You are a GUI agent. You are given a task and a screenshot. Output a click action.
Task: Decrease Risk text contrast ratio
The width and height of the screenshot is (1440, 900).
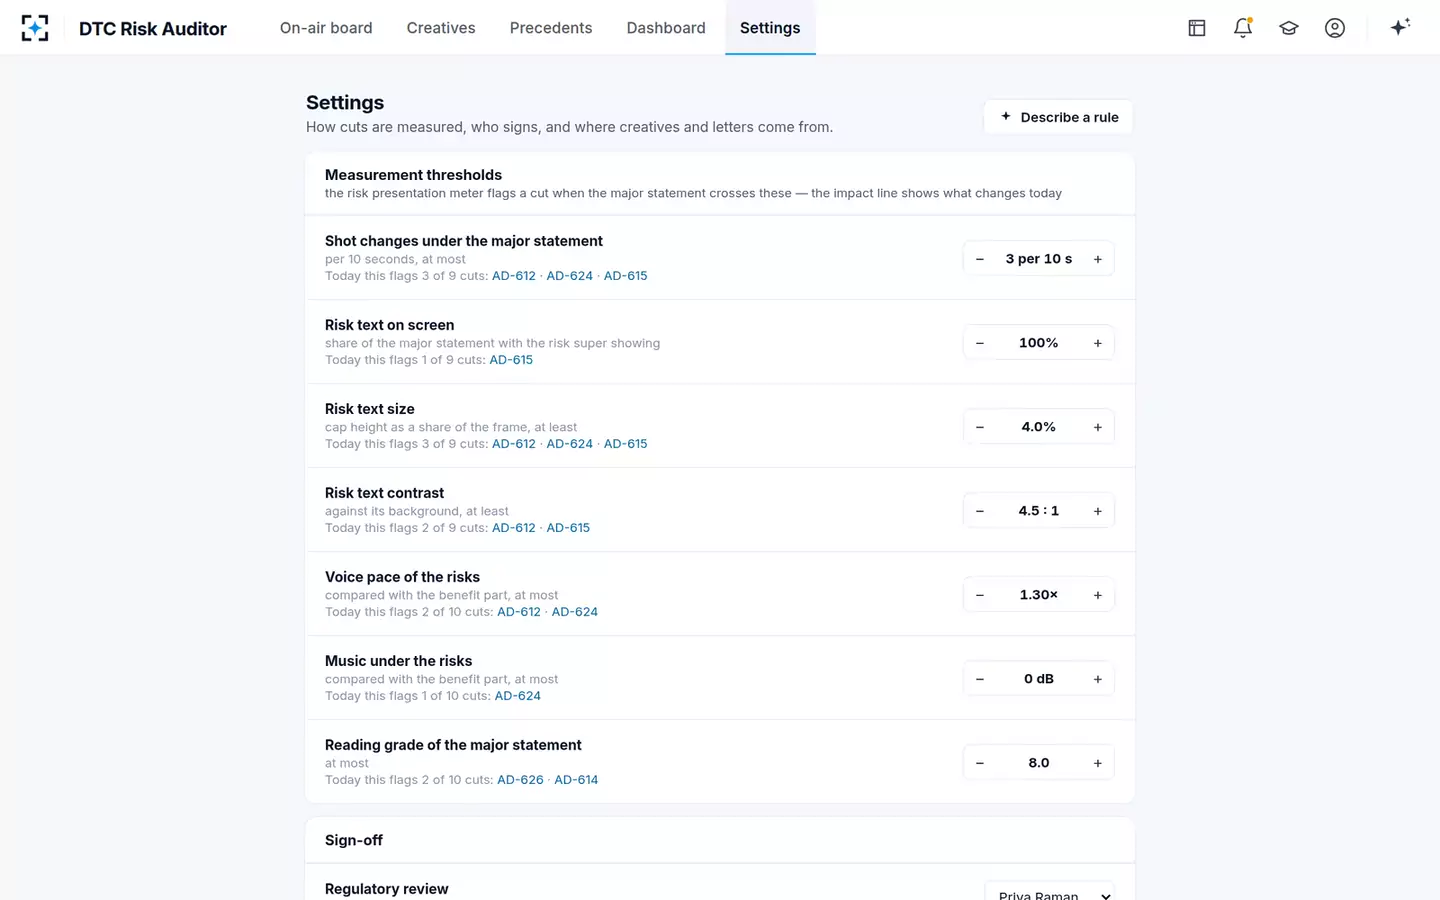[980, 511]
